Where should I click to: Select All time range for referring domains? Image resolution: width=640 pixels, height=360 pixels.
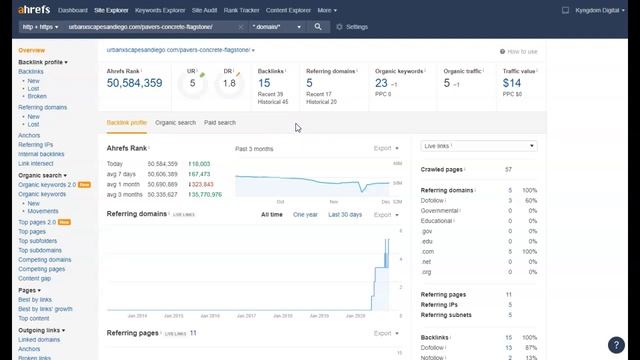click(272, 215)
